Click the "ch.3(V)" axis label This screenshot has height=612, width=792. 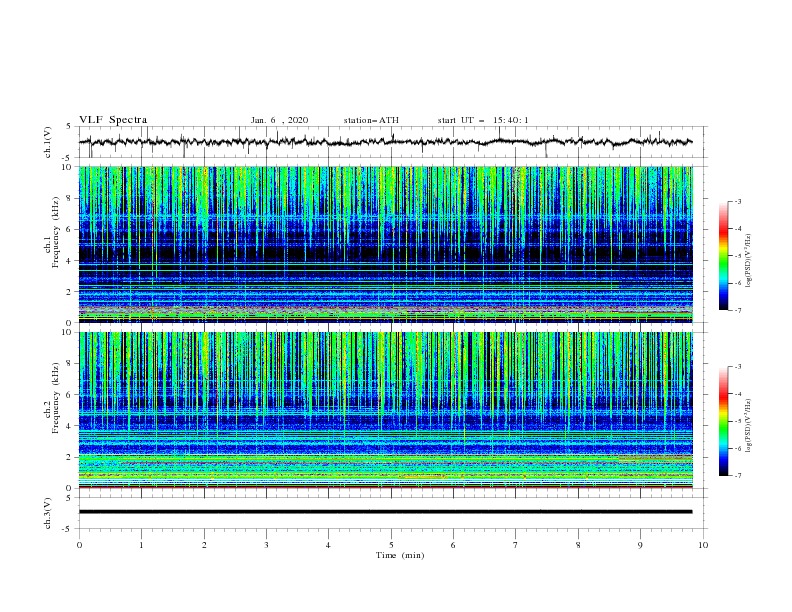48,513
